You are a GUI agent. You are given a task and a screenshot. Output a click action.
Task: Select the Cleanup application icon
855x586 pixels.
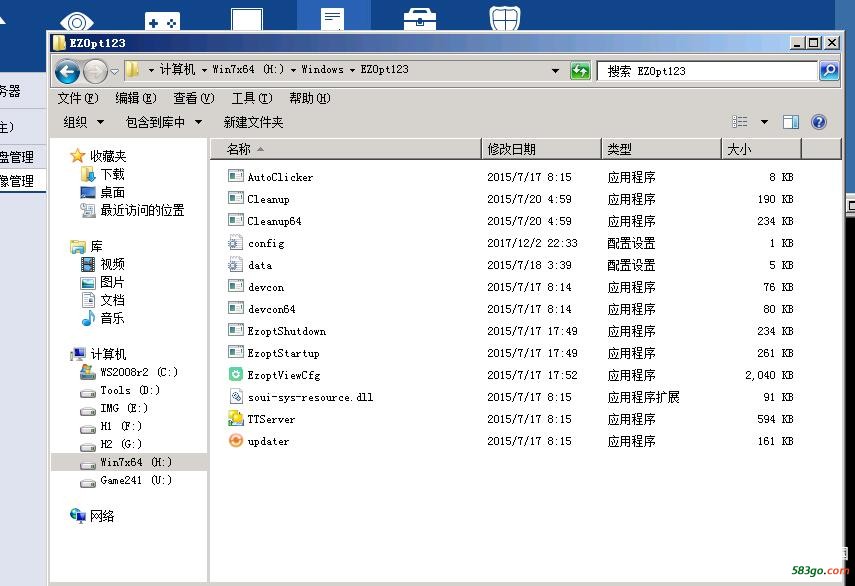tap(236, 197)
